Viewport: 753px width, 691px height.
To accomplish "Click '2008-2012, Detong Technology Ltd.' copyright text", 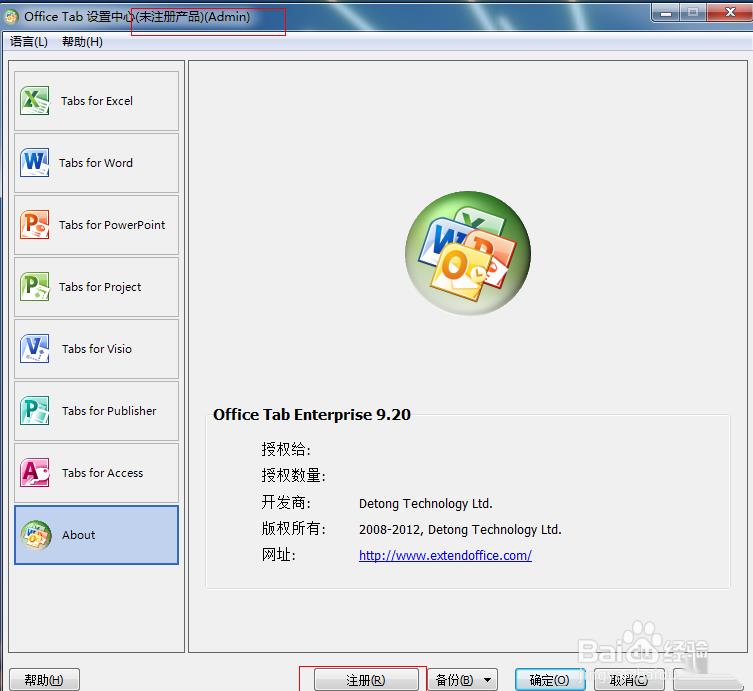I will 460,530.
